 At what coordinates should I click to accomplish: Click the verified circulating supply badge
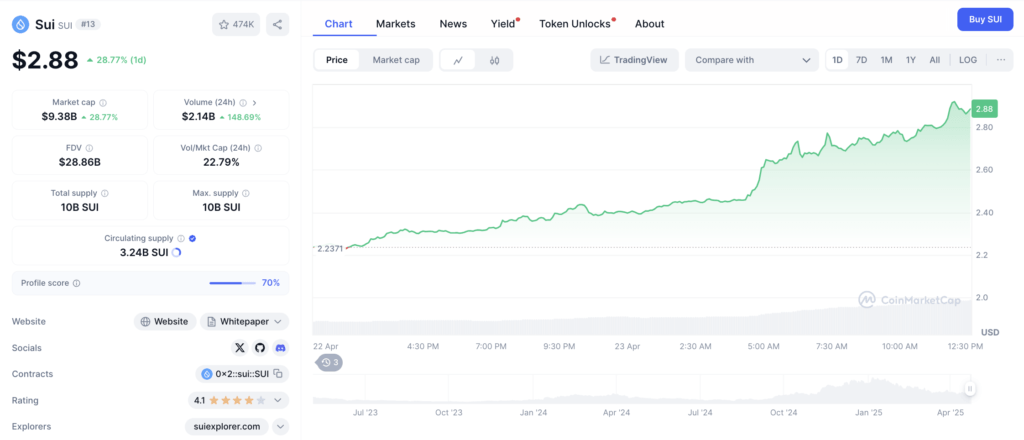tap(192, 238)
